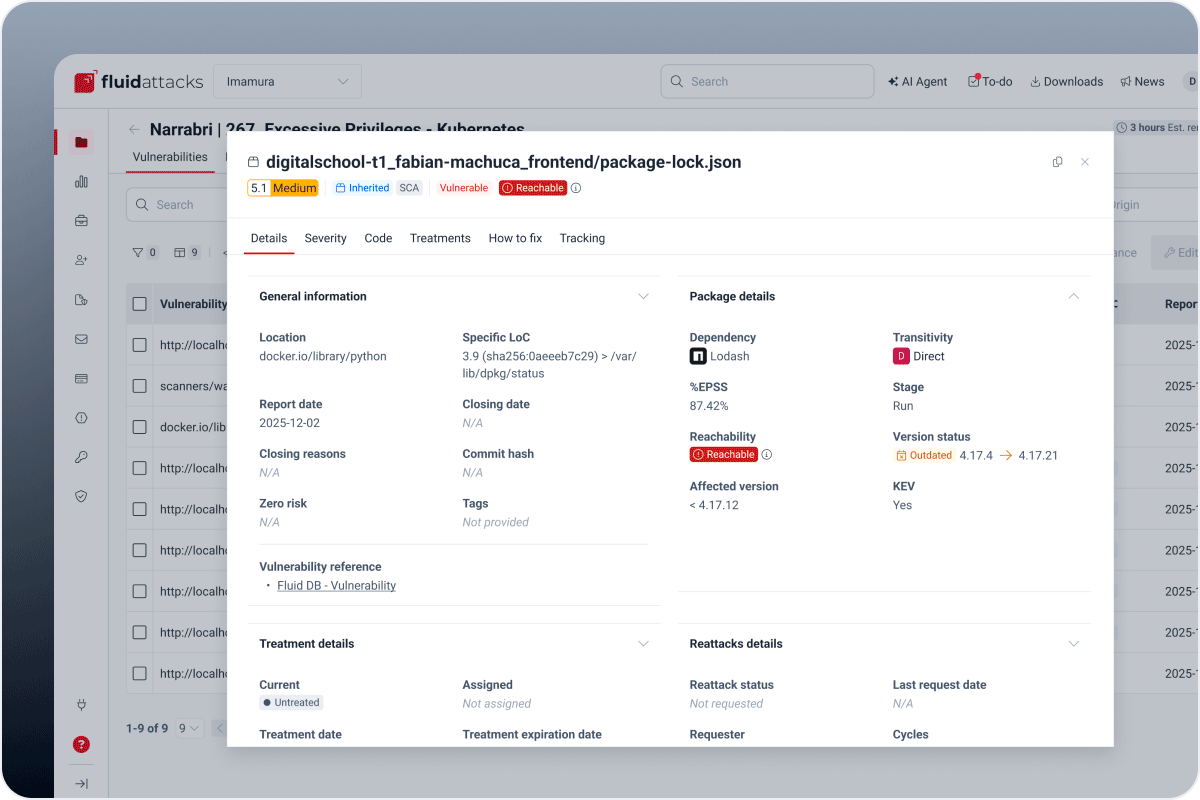Click the Lodash dependency icon
Screen dimensions: 1200x800
pos(698,356)
